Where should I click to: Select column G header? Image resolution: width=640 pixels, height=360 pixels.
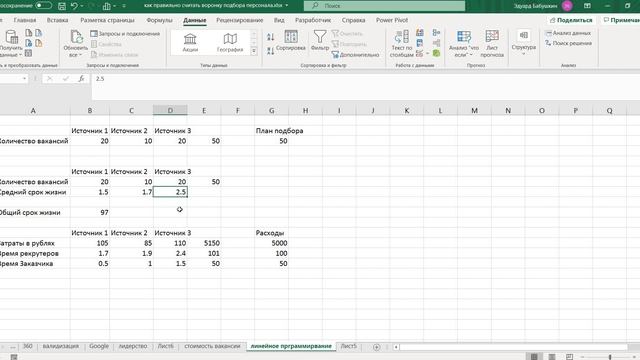[271, 110]
